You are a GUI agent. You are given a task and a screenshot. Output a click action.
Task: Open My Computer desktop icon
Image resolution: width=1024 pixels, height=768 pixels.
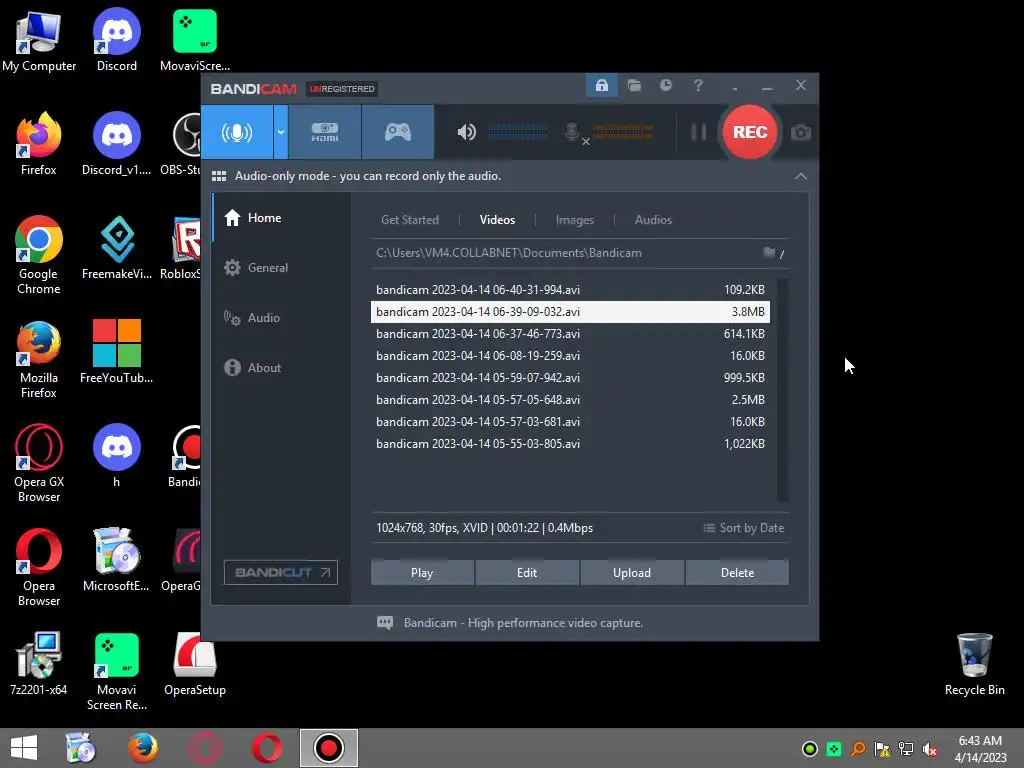39,41
